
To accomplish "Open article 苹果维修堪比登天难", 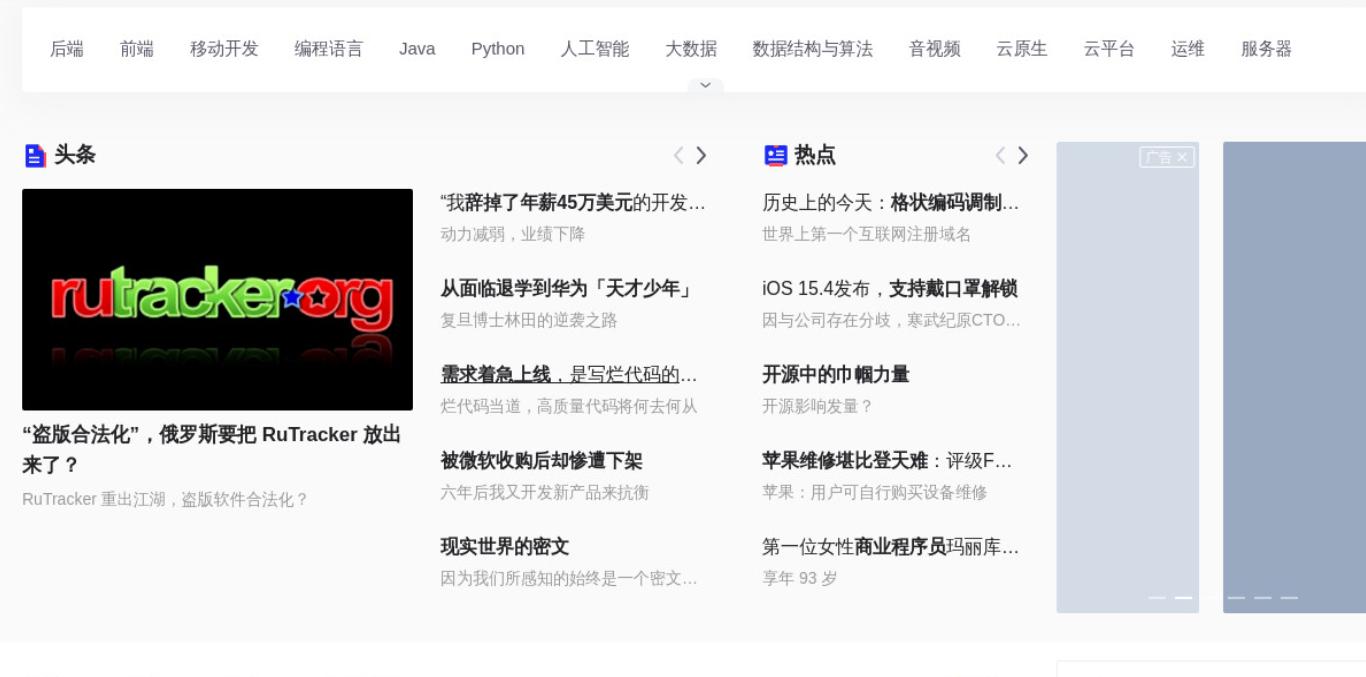I will point(888,461).
